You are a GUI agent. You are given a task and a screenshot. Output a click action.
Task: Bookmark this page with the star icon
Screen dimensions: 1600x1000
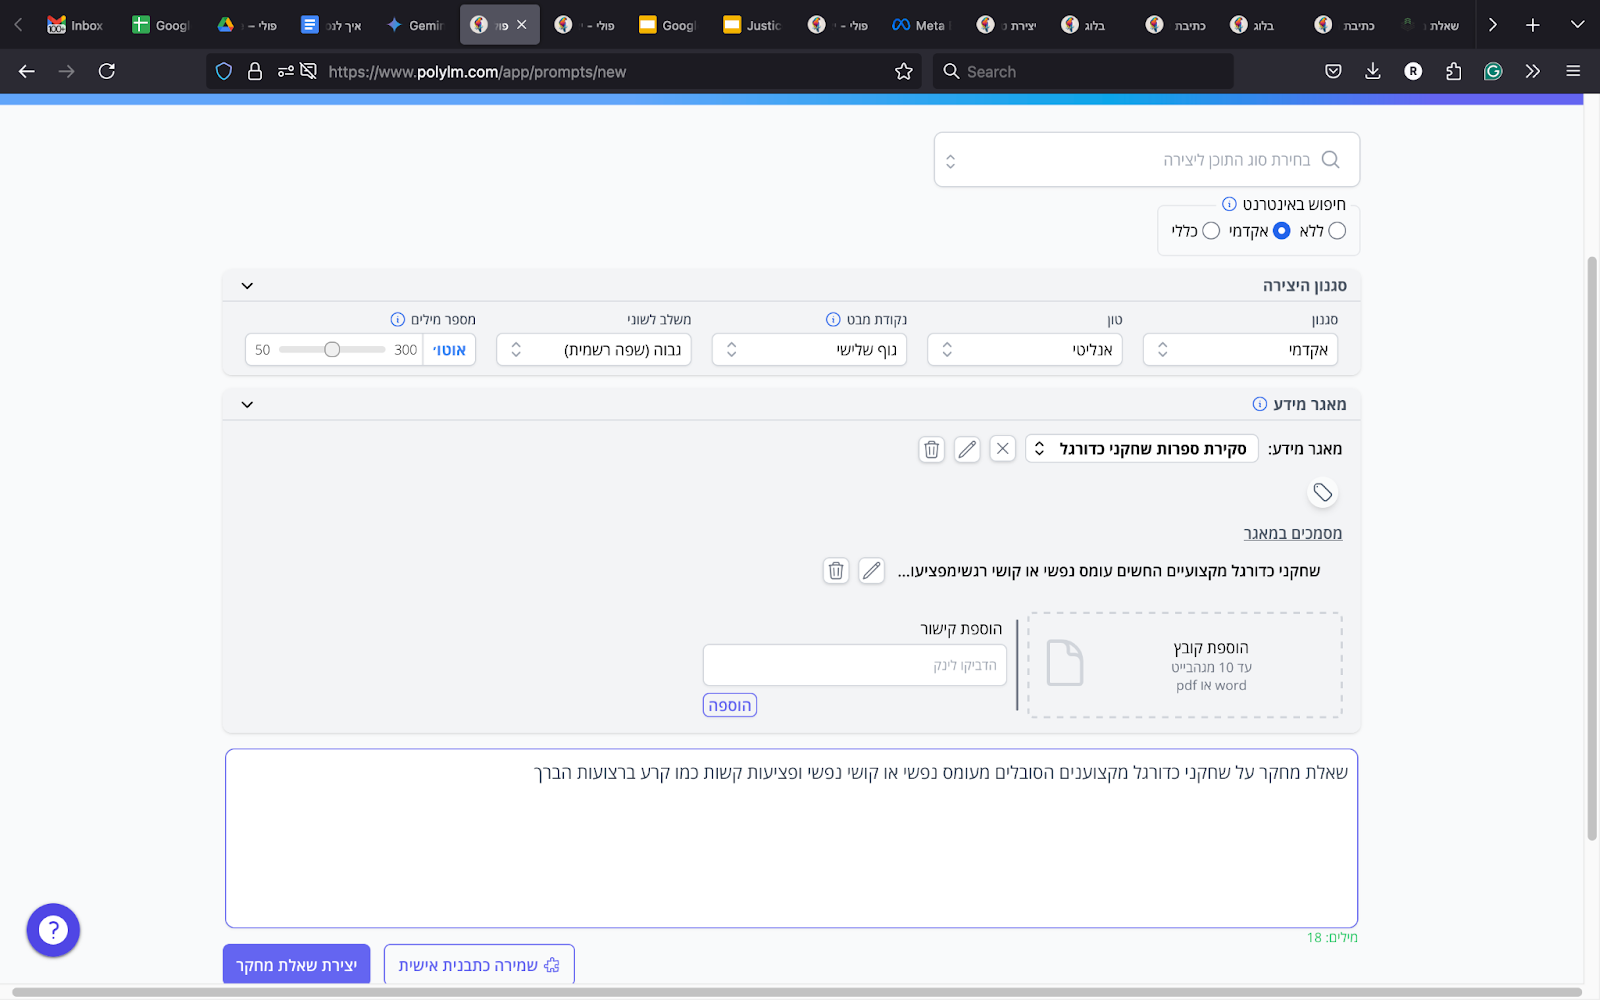pos(904,71)
